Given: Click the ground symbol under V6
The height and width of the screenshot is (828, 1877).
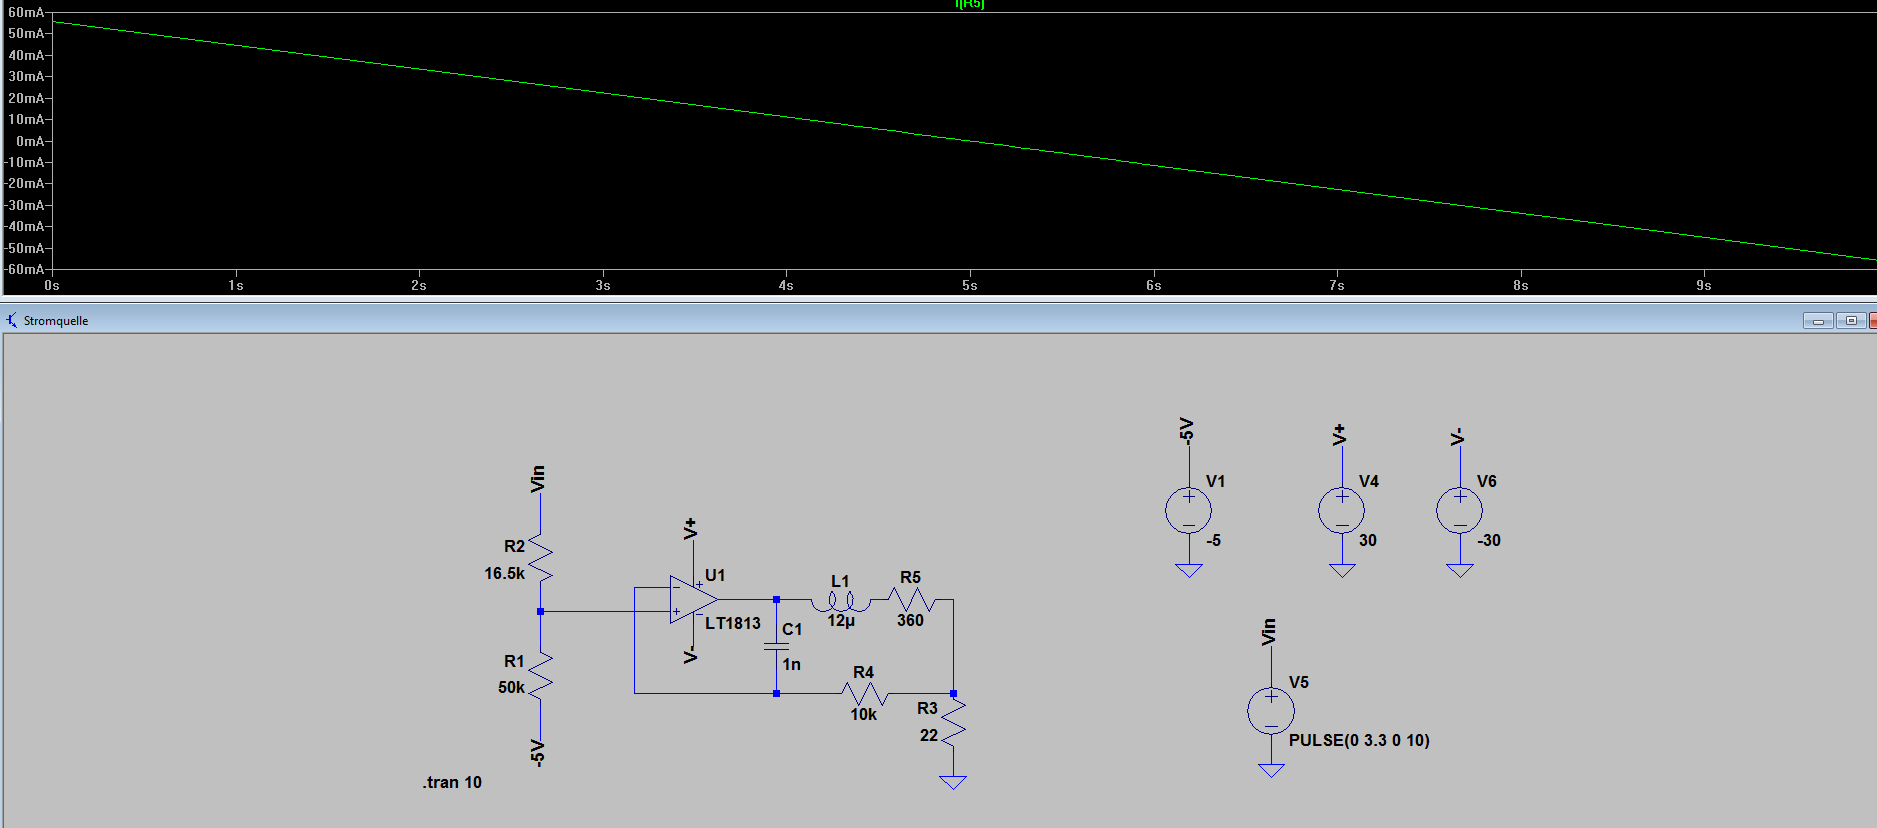Looking at the screenshot, I should [1460, 570].
